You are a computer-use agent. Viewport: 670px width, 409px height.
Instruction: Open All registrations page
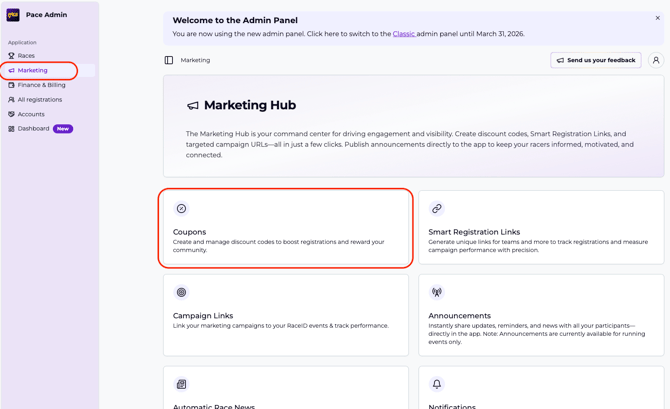[39, 100]
